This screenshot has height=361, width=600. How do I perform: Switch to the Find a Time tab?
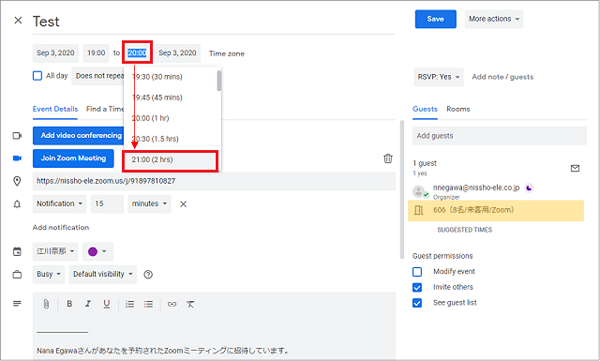[105, 109]
